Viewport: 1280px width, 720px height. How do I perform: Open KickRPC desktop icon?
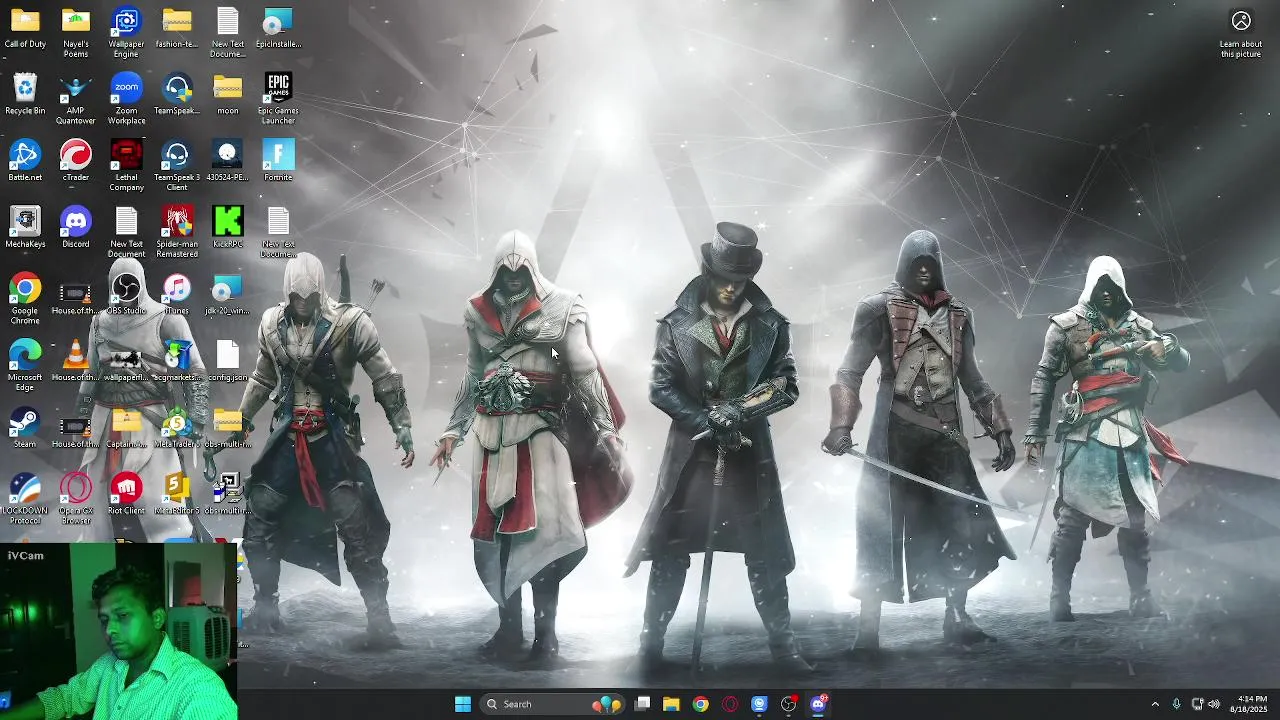coord(228,228)
